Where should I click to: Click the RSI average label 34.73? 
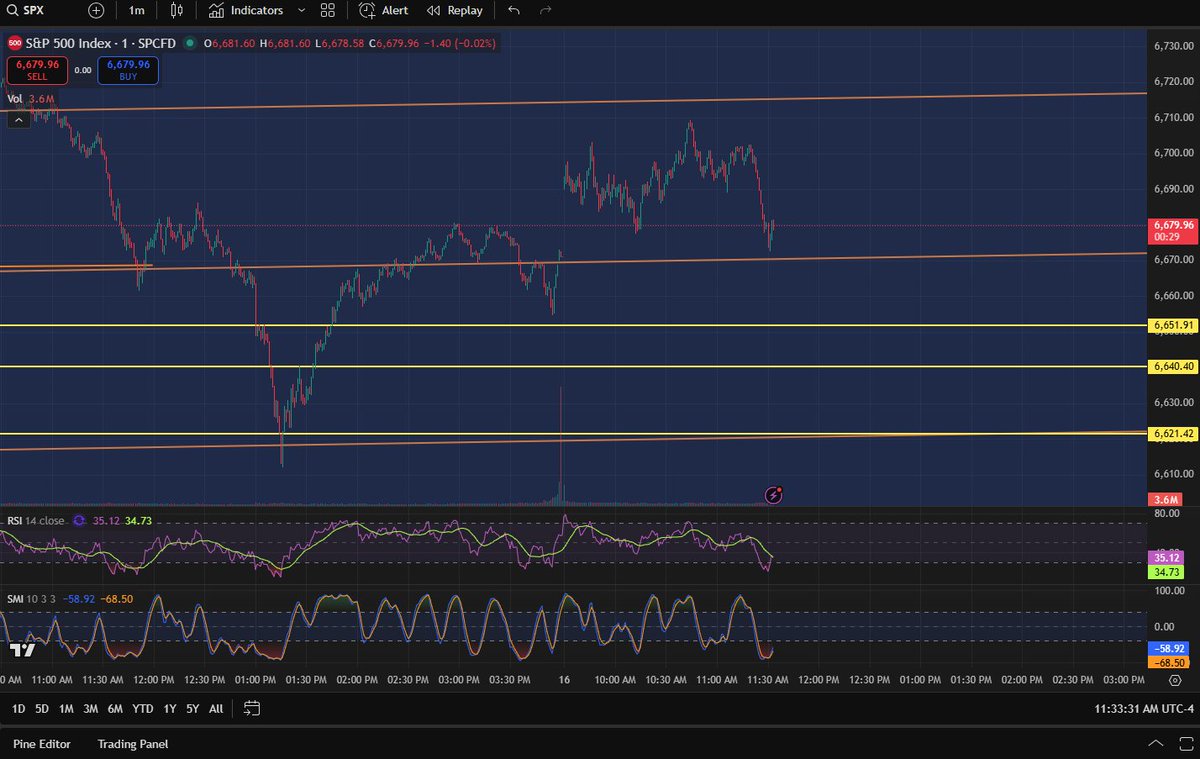[1168, 571]
